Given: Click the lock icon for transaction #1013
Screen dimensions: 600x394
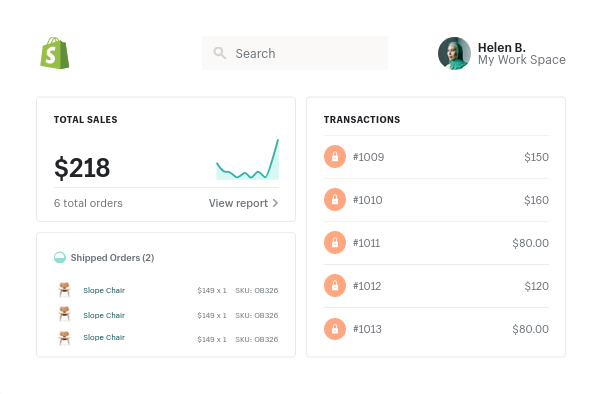Looking at the screenshot, I should tap(335, 329).
